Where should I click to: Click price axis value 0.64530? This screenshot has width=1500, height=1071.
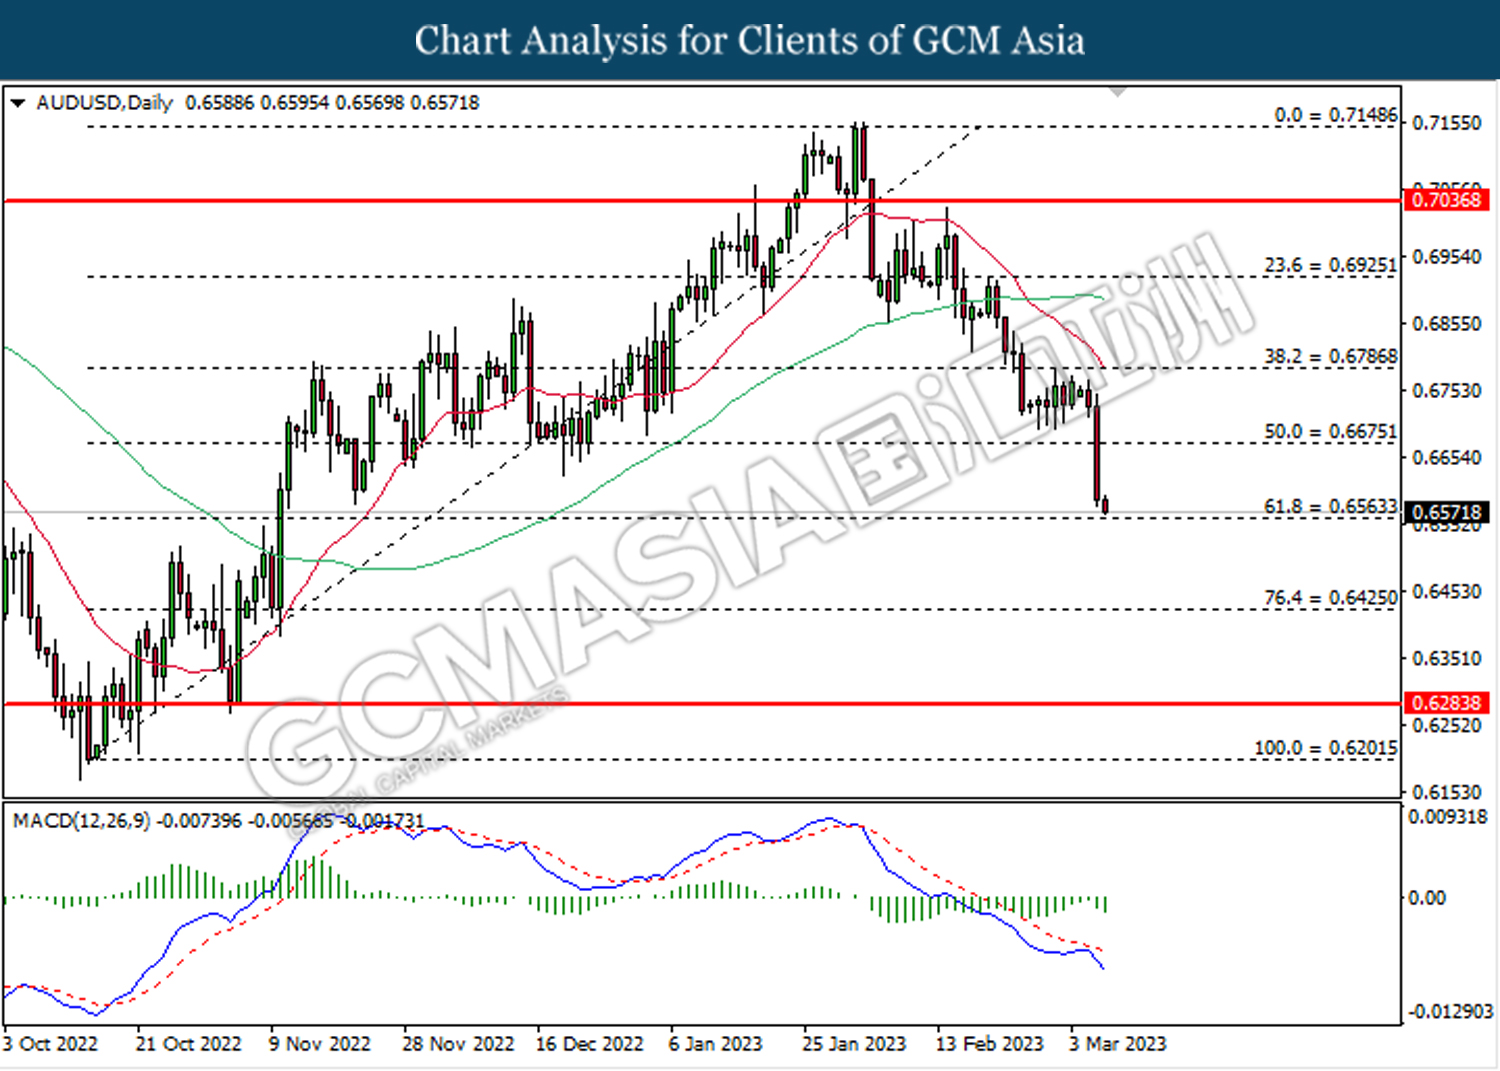tap(1446, 592)
